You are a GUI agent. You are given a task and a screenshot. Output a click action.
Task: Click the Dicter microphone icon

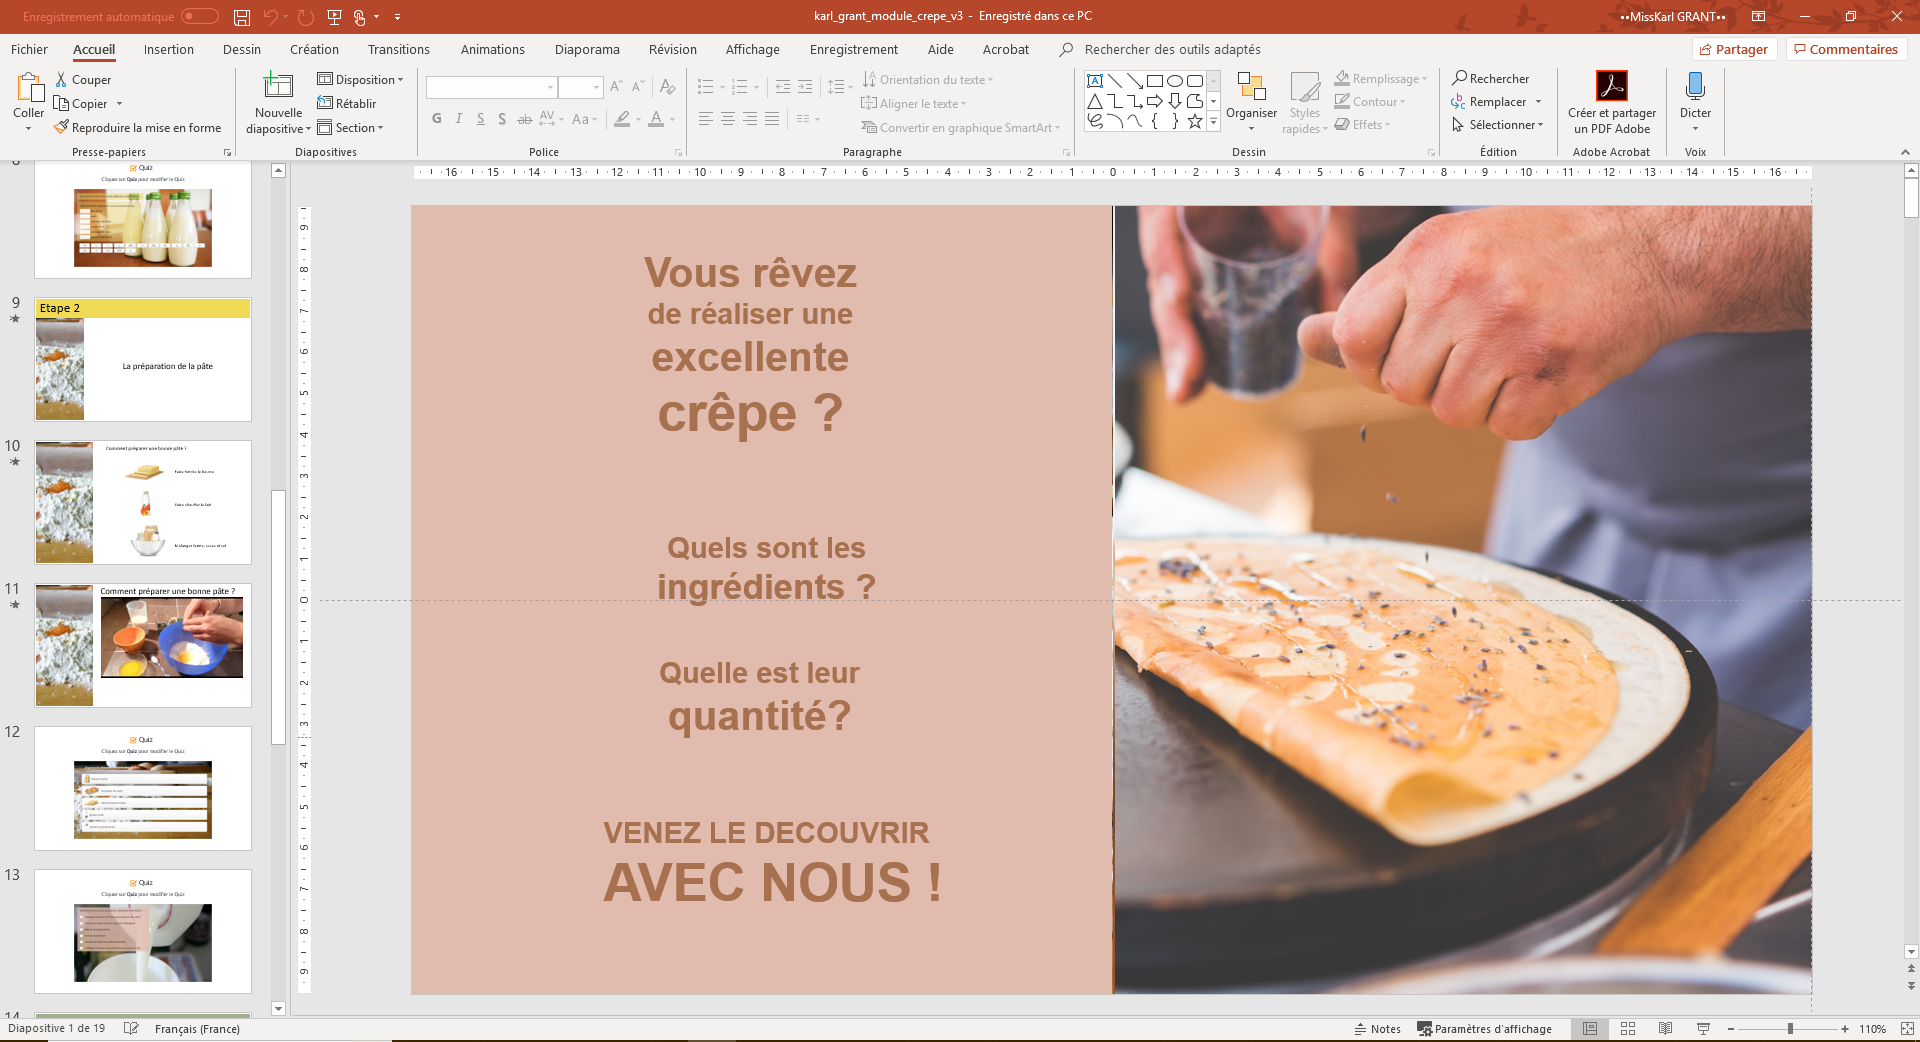tap(1695, 86)
